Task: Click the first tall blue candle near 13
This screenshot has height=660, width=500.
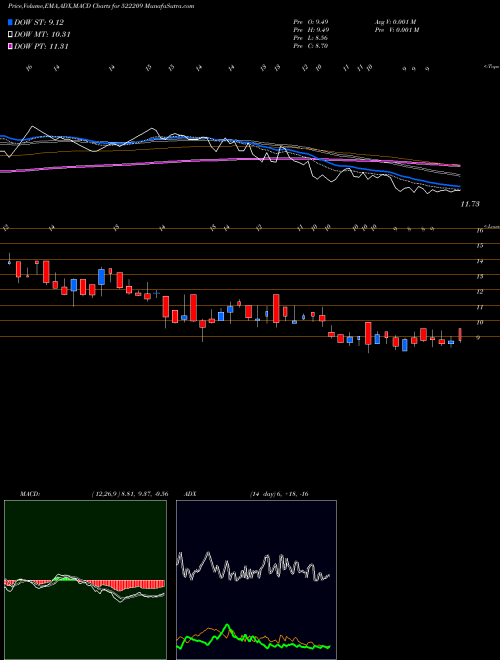Action: tap(101, 277)
